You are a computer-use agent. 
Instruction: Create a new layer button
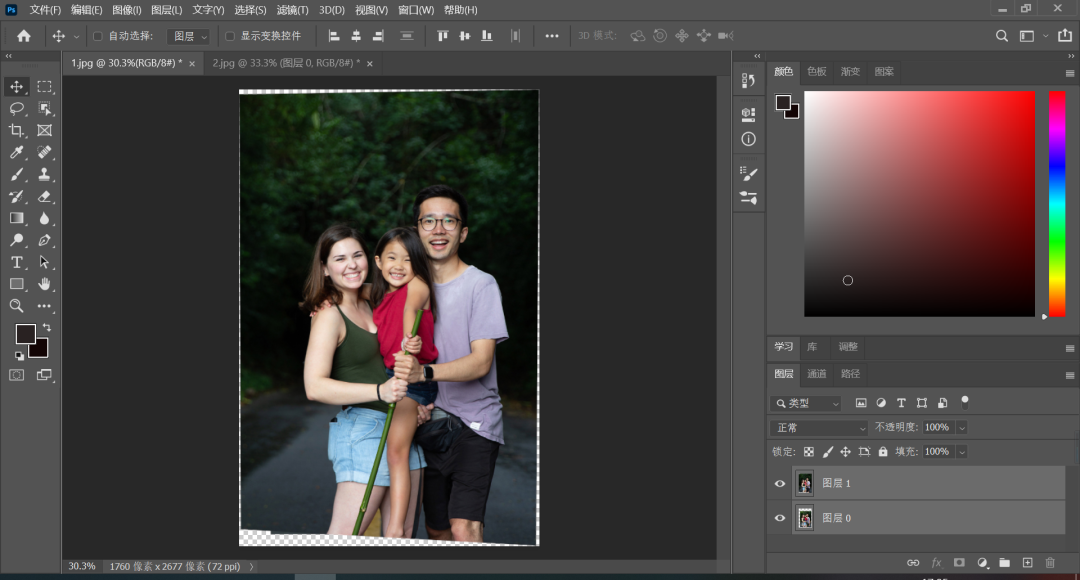coord(1028,563)
